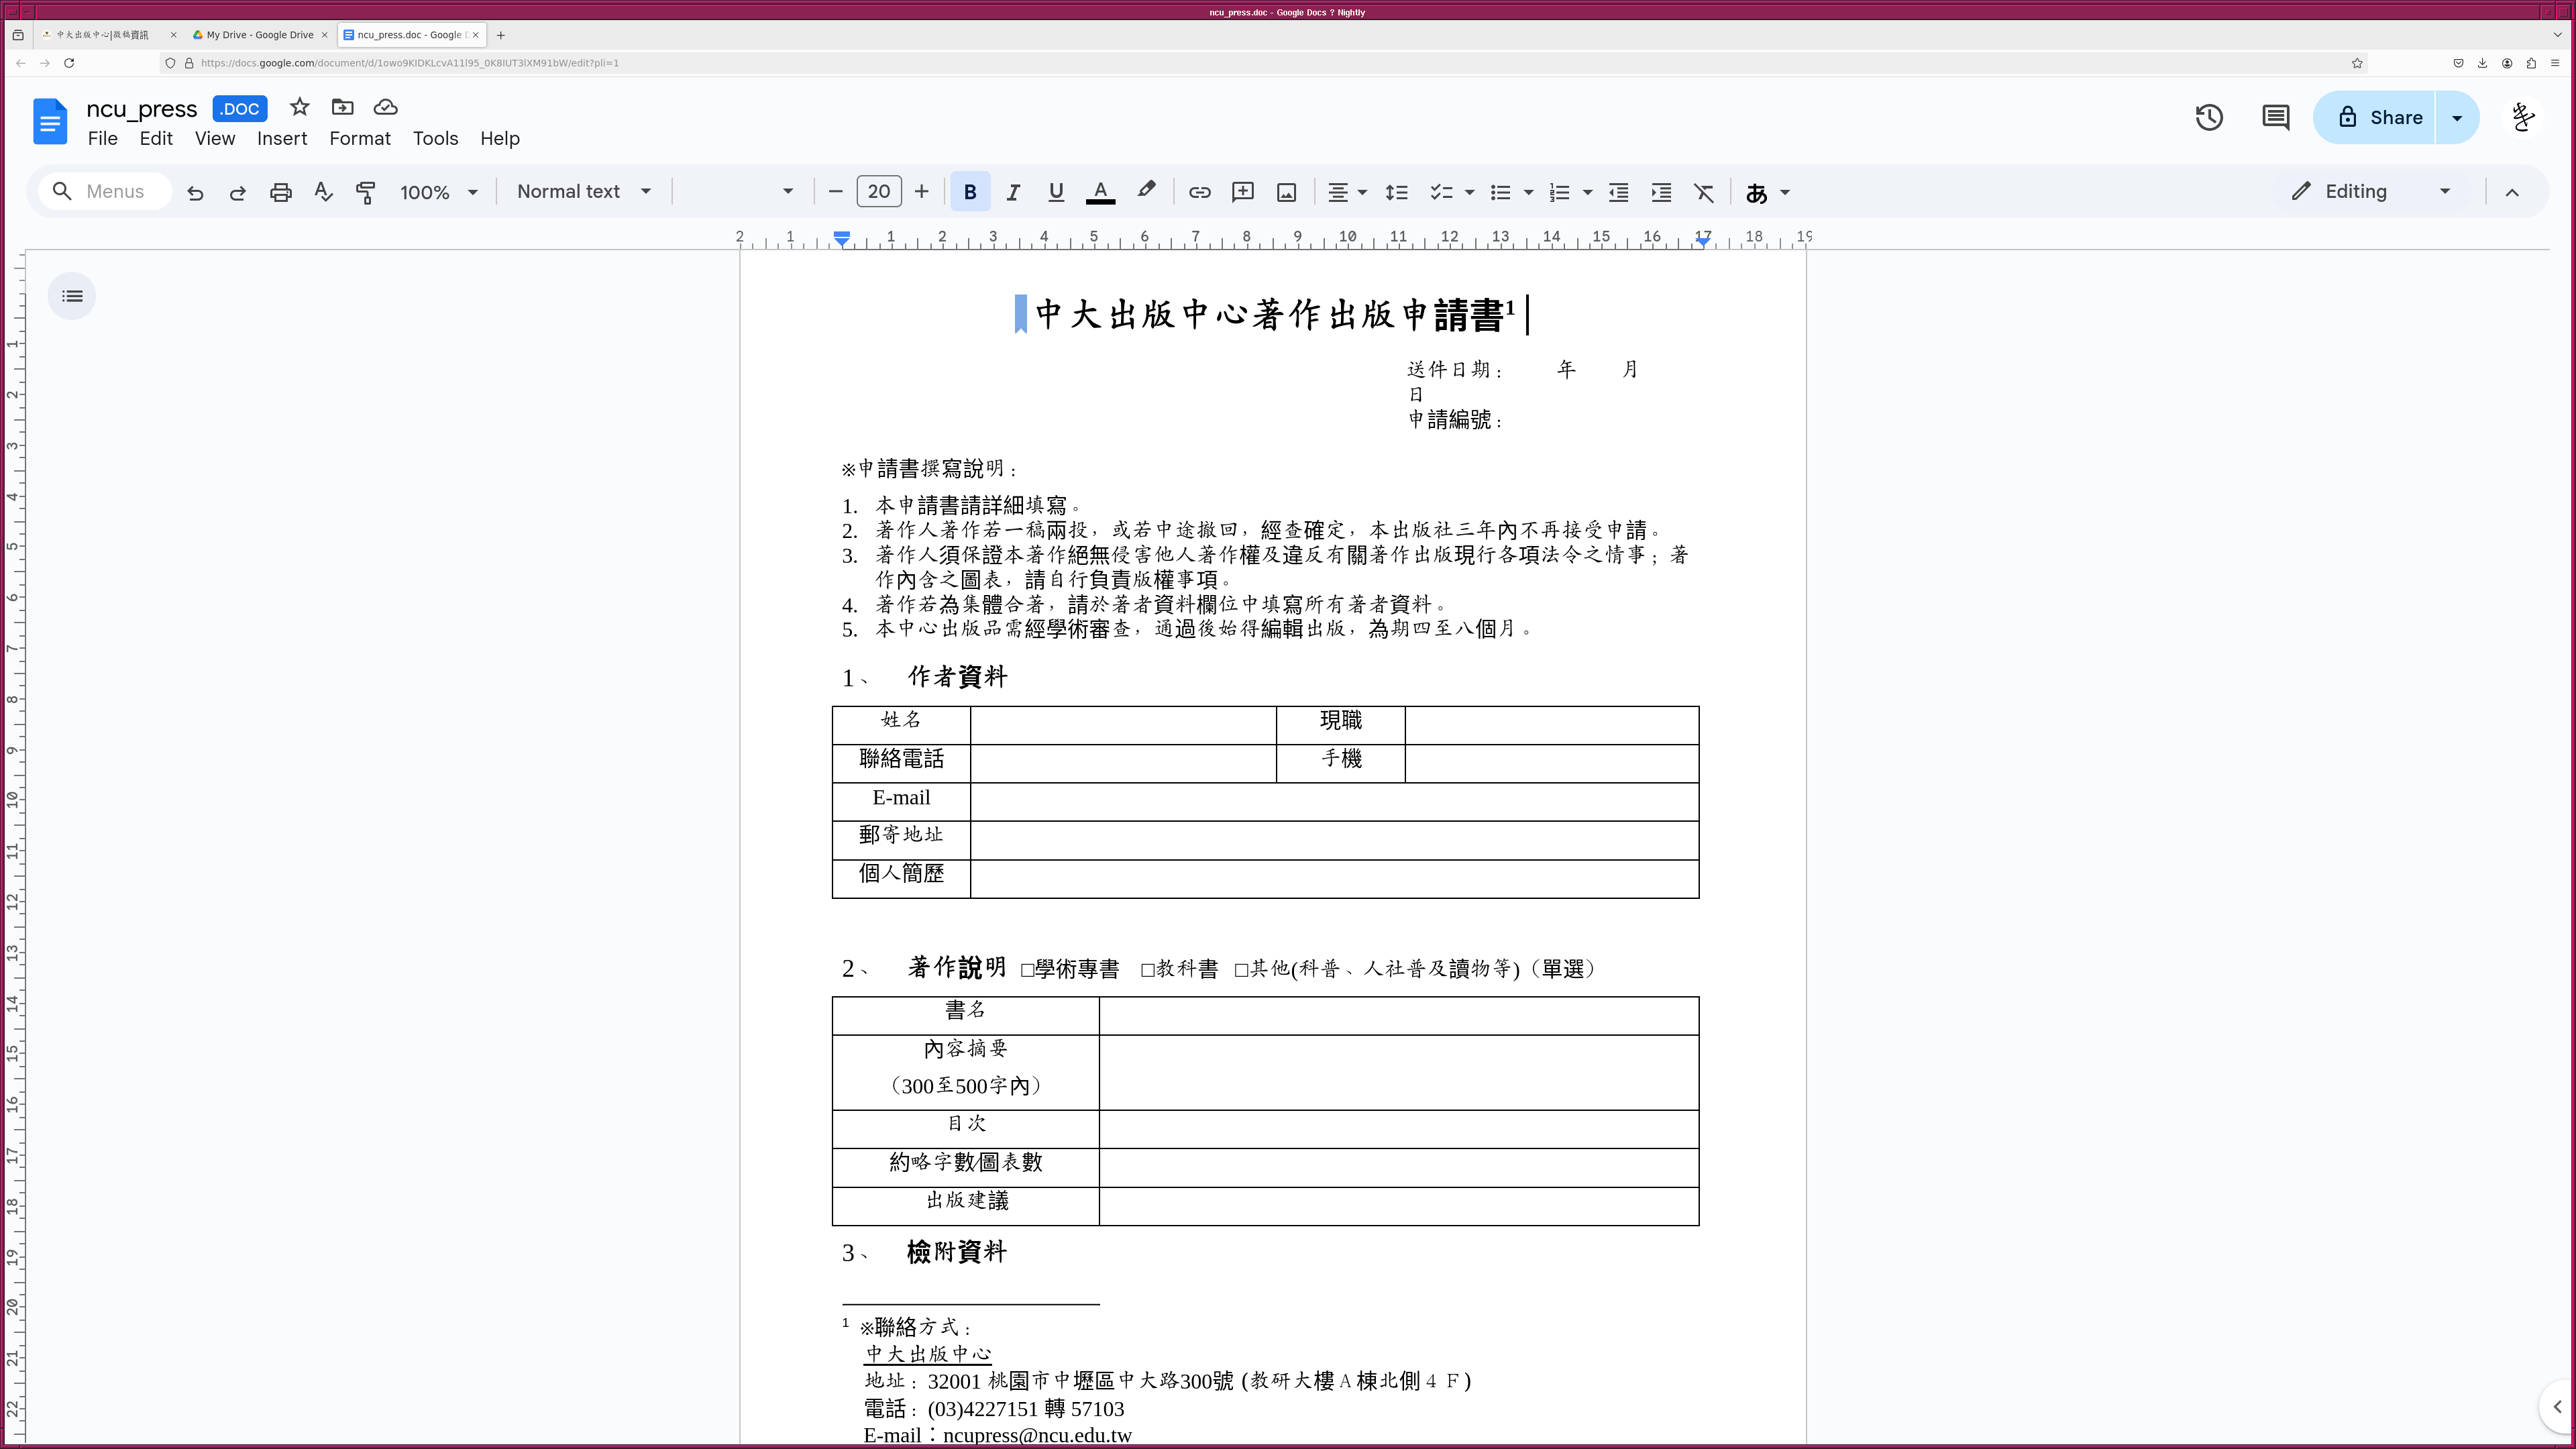The height and width of the screenshot is (1449, 2576).
Task: Click the clear formatting icon
Action: point(1704,192)
